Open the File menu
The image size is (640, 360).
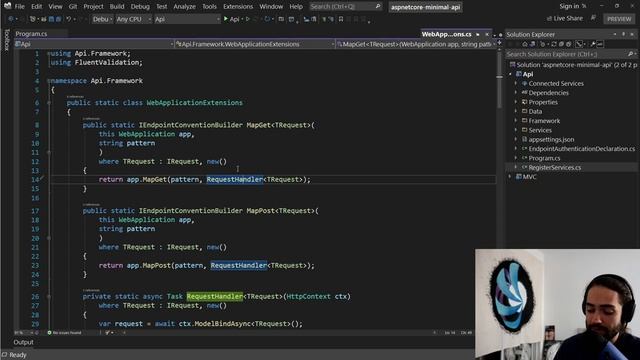pyautogui.click(x=20, y=7)
